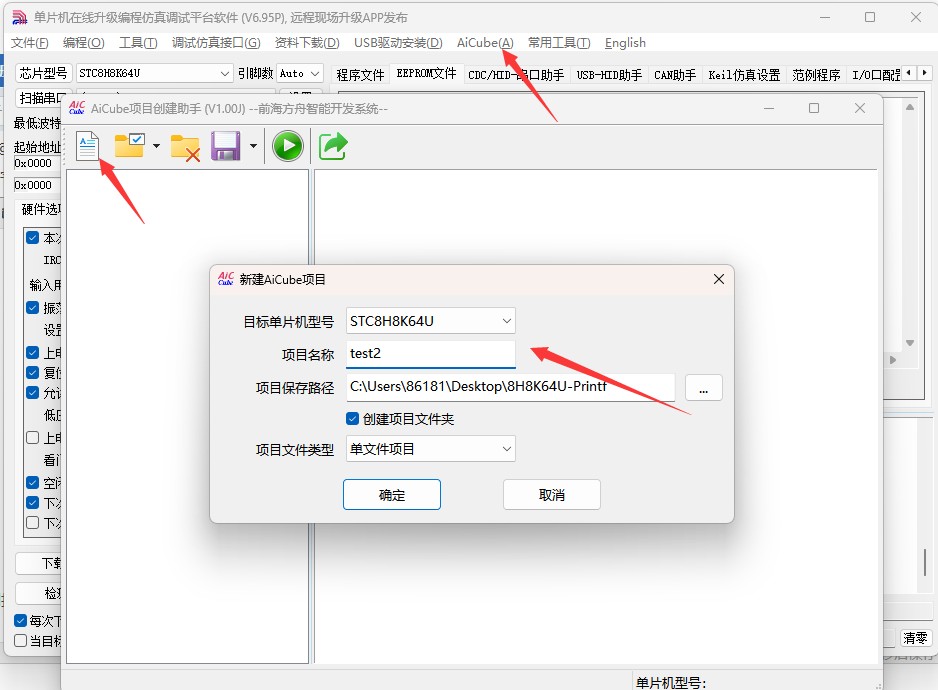Toggle the 振 hardware option checkbox

(x=33, y=308)
